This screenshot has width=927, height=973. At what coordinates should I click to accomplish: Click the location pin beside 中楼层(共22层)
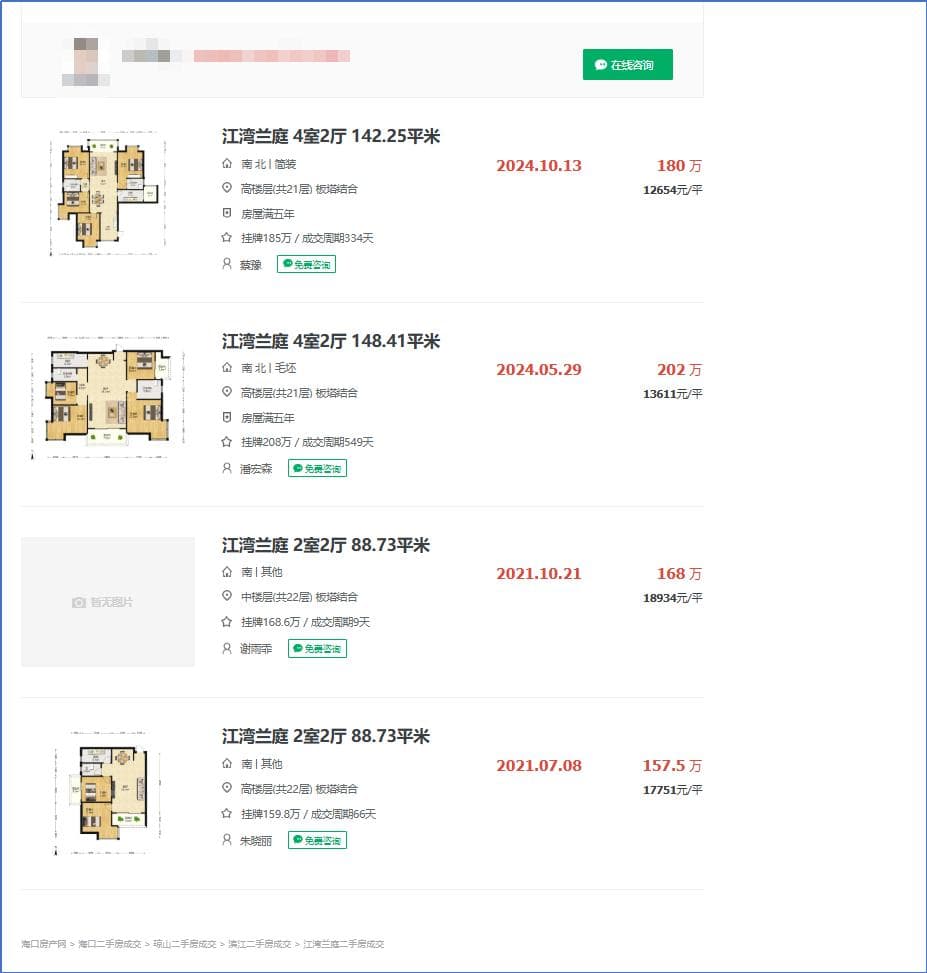tap(227, 597)
